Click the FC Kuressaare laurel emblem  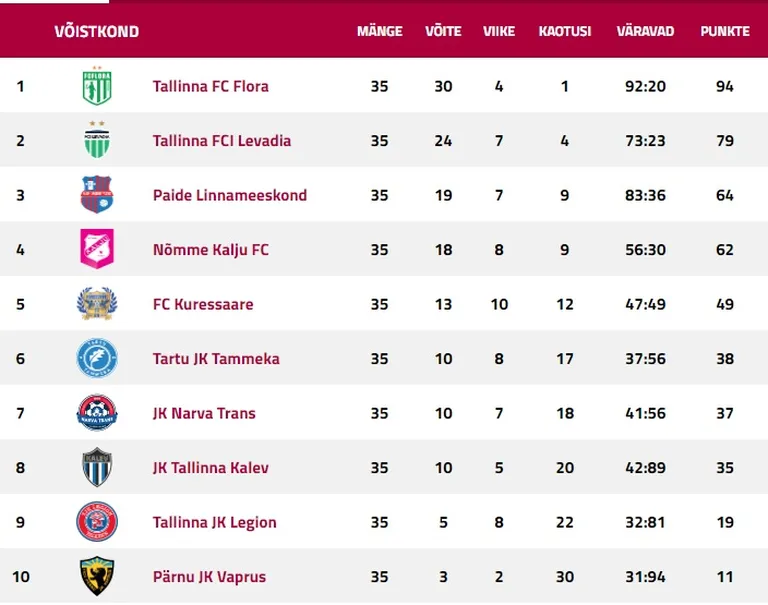pyautogui.click(x=97, y=304)
